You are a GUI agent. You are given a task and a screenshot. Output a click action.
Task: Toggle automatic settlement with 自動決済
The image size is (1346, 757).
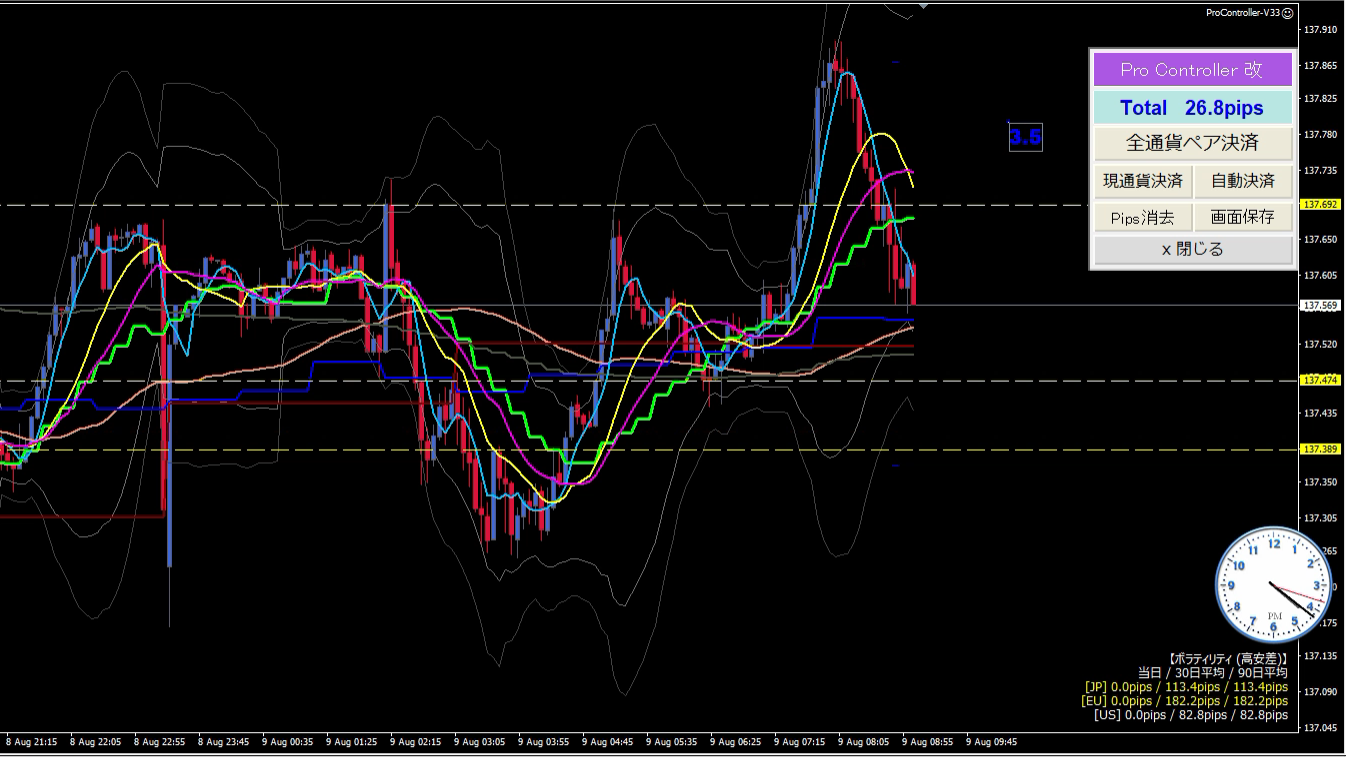(1243, 181)
